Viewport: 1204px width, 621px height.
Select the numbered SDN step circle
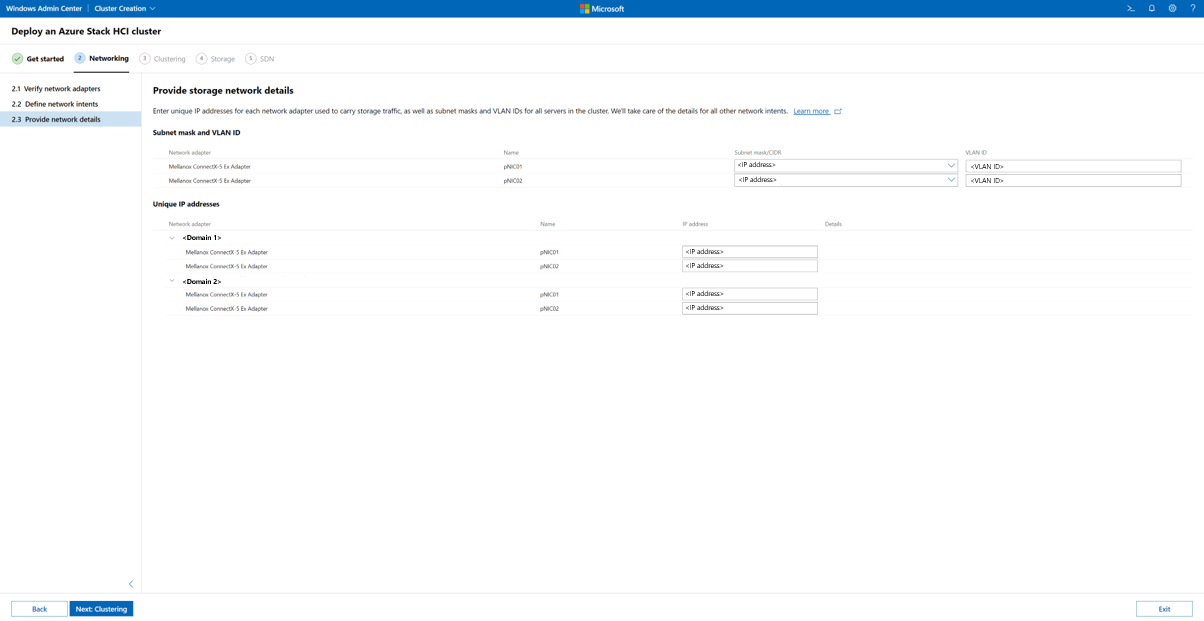pos(251,58)
